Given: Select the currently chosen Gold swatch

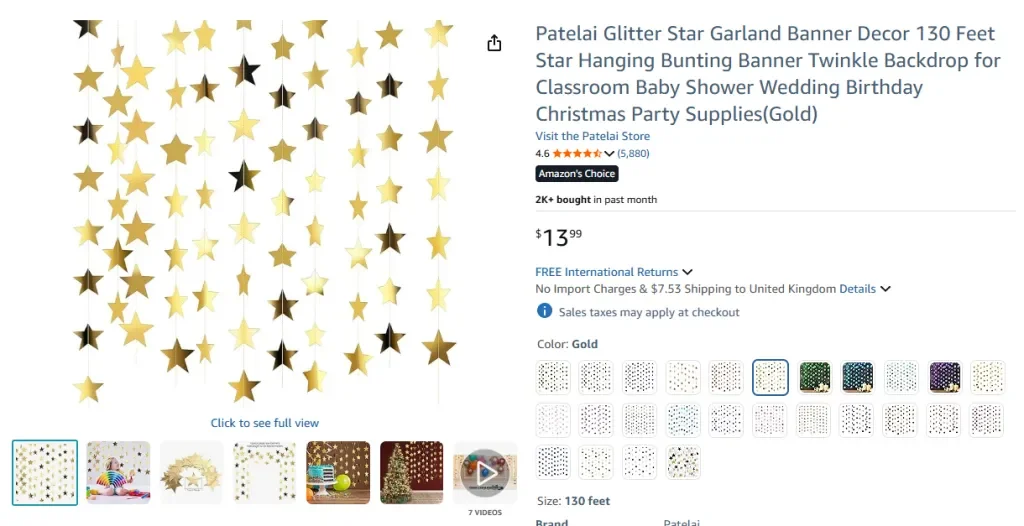Looking at the screenshot, I should (770, 377).
